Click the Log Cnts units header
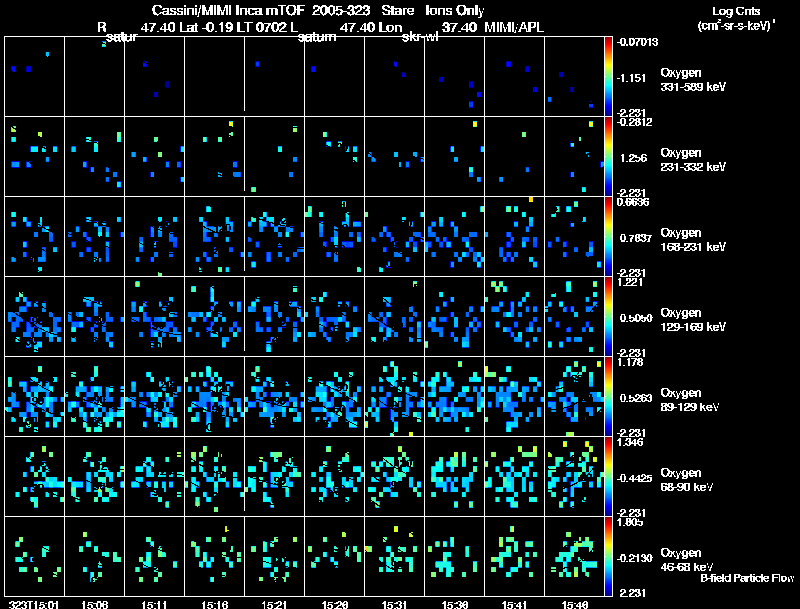Image resolution: width=800 pixels, height=609 pixels. pyautogui.click(x=733, y=18)
